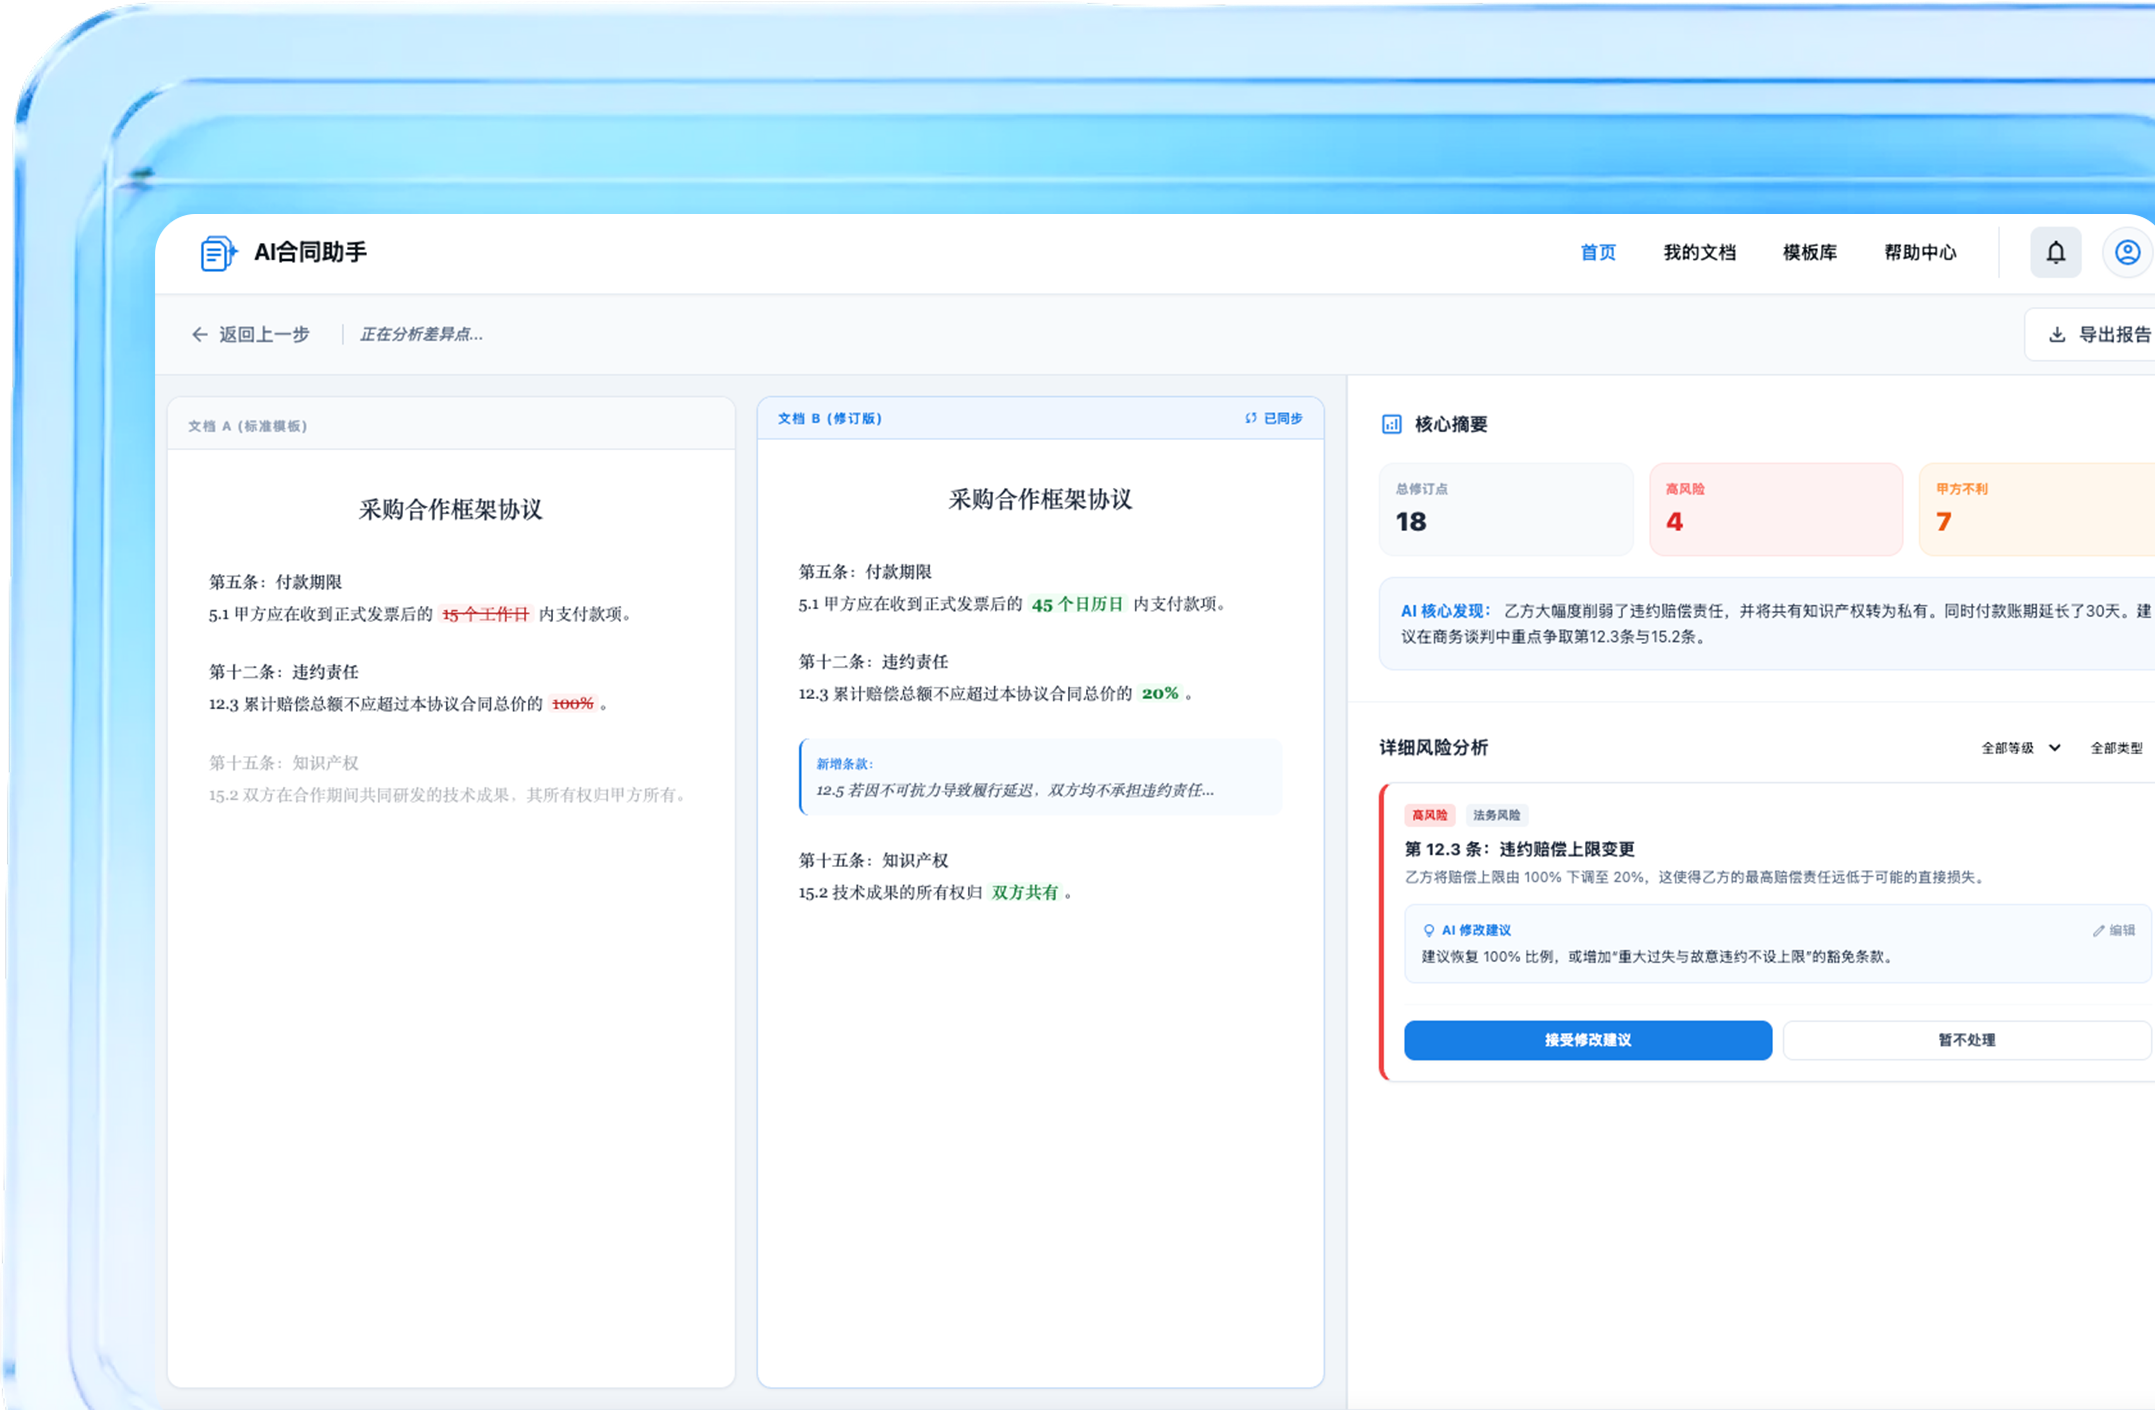Select the 总修订点 18 summary card
The width and height of the screenshot is (2155, 1410).
[x=1506, y=509]
